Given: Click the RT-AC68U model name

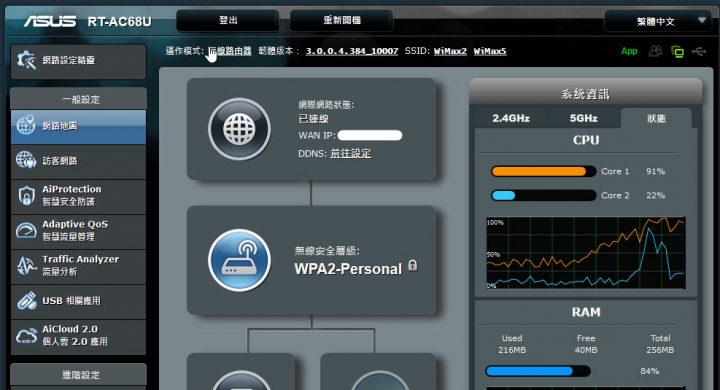Looking at the screenshot, I should click(119, 22).
